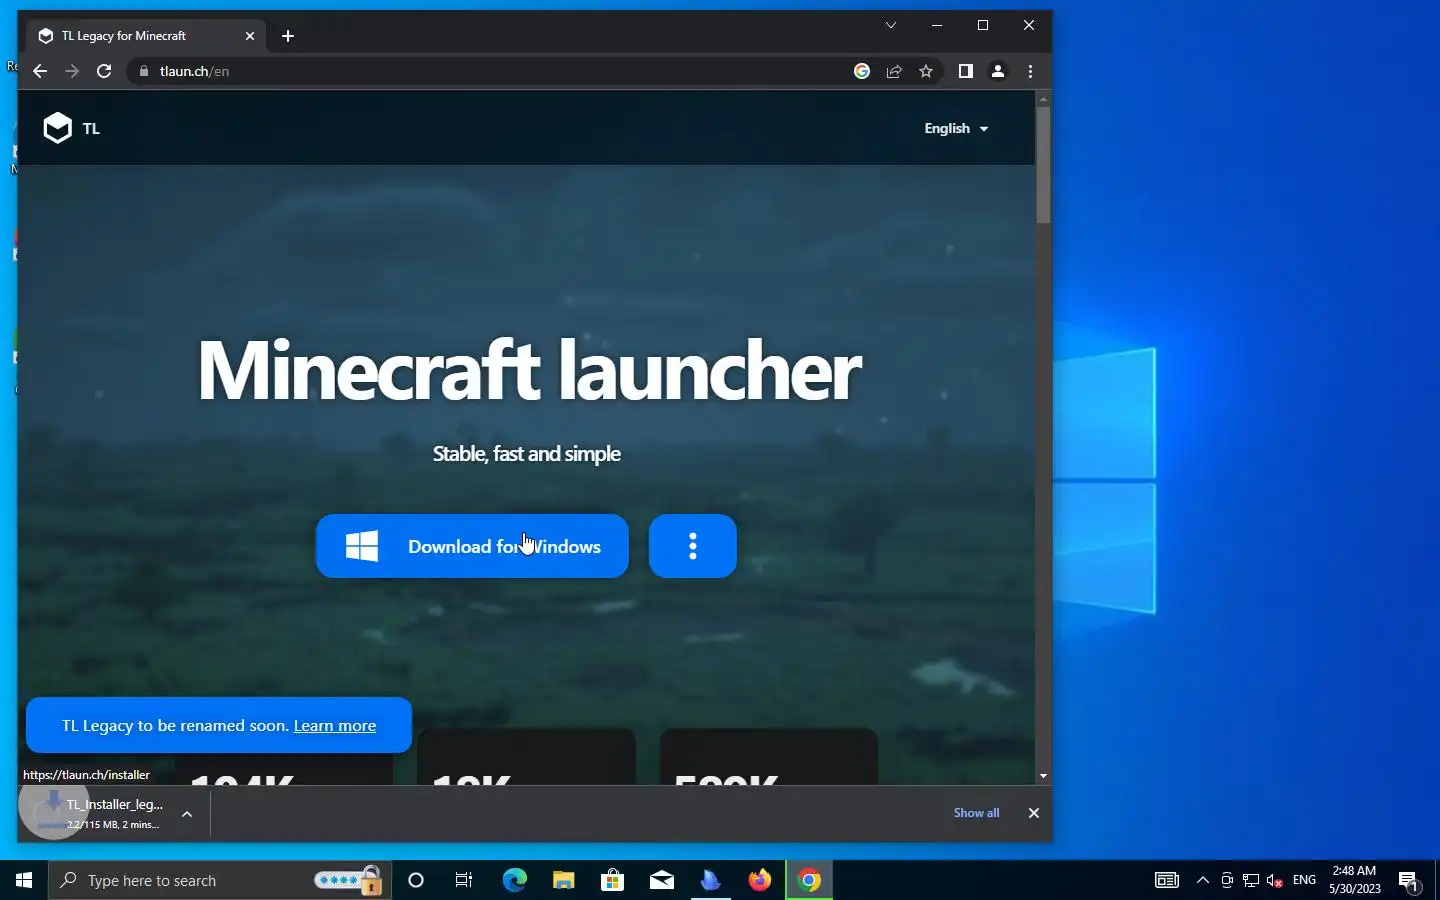Click the Google icon in address bar
This screenshot has height=900, width=1440.
click(862, 71)
